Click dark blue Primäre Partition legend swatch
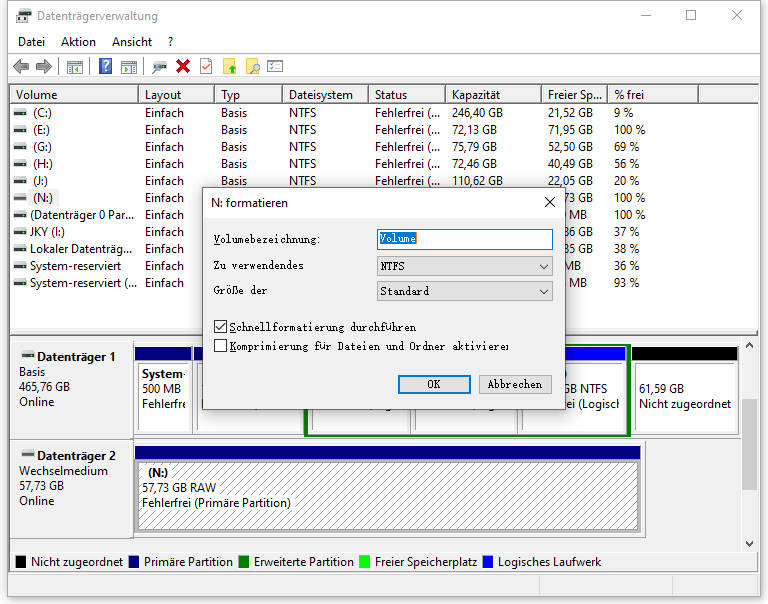The width and height of the screenshot is (768, 604). tap(134, 561)
